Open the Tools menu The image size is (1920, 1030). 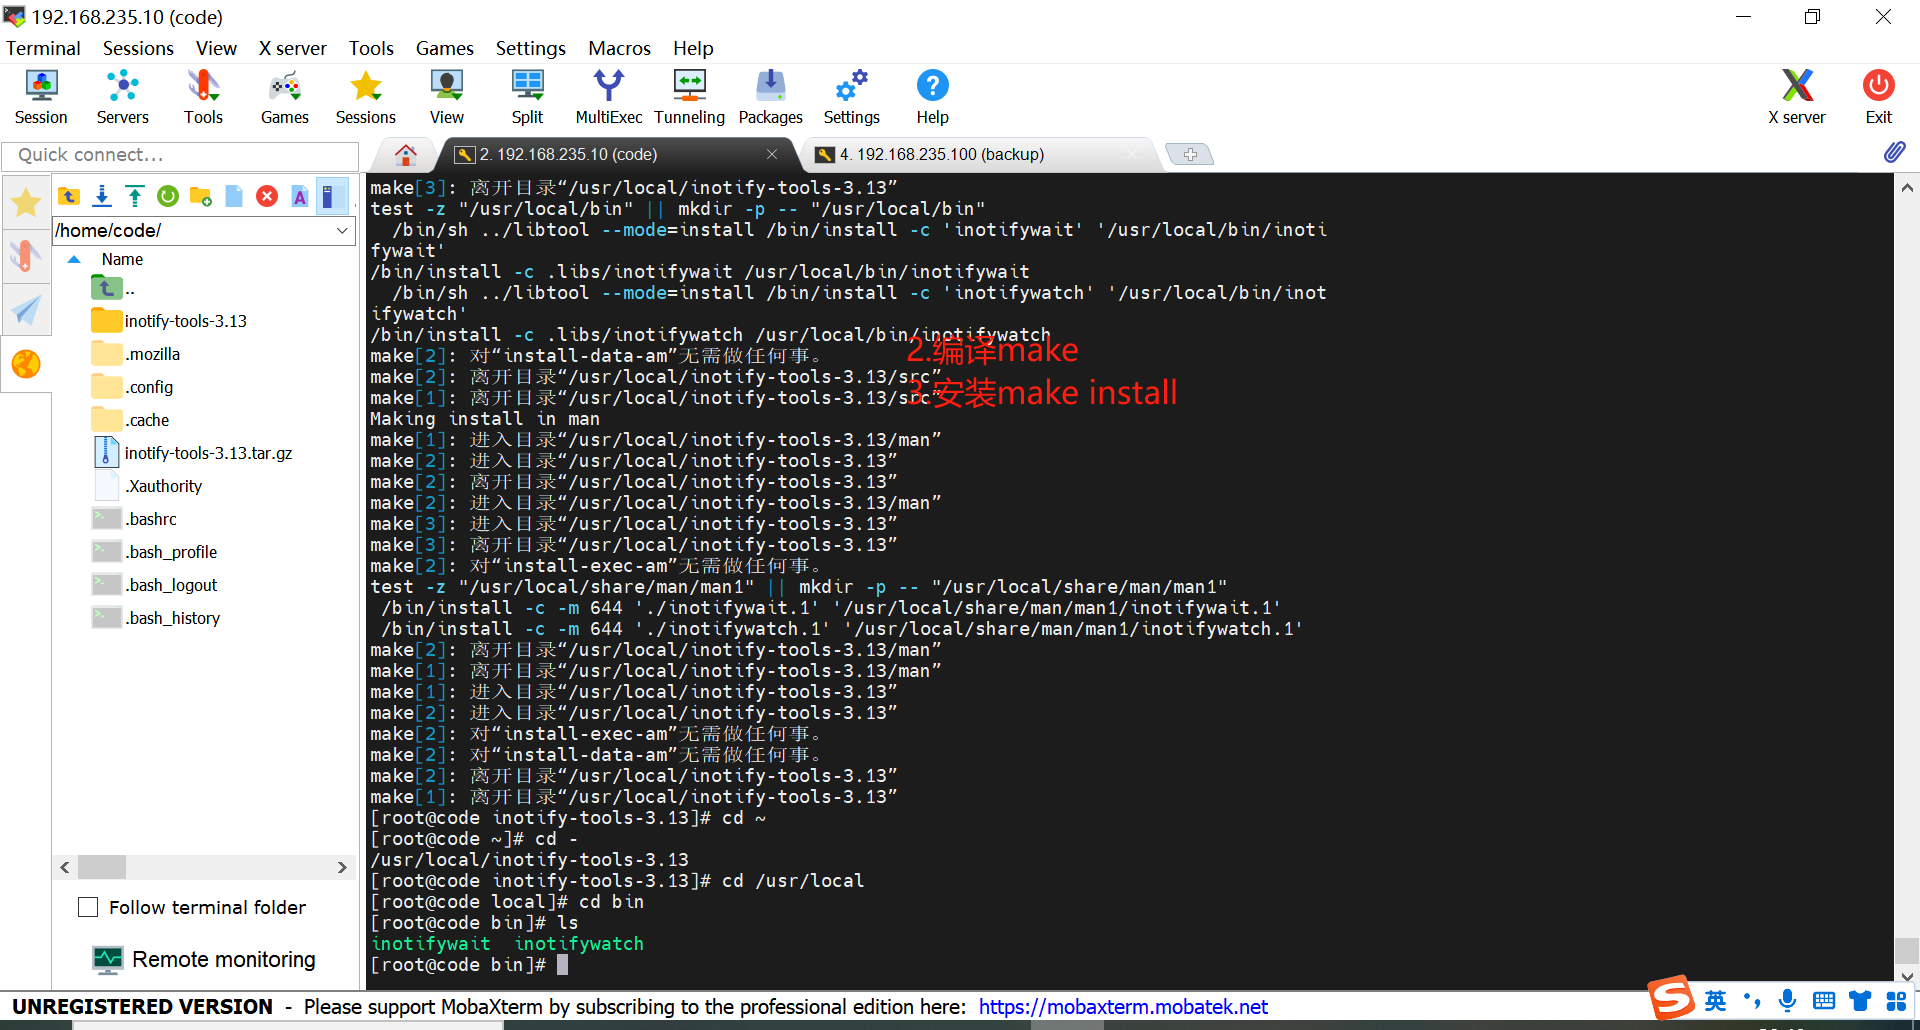pos(371,48)
